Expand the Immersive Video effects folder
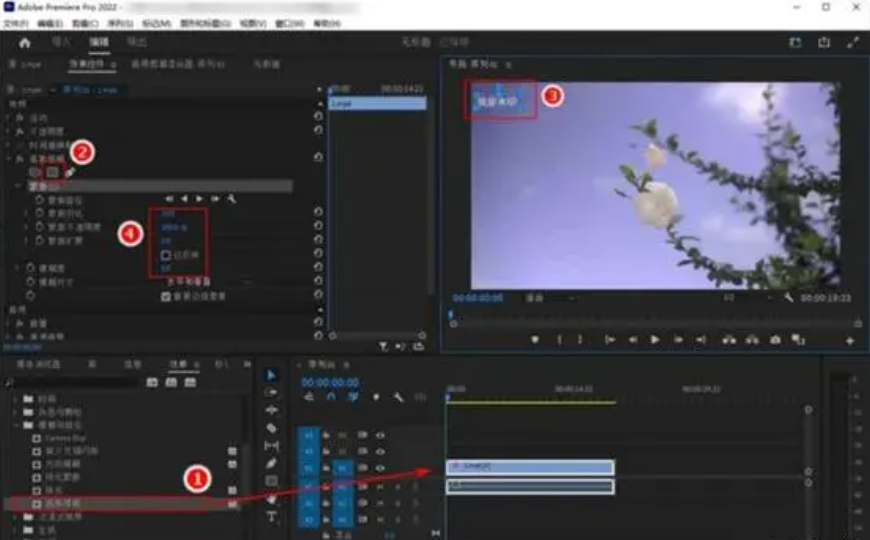The height and width of the screenshot is (540, 870). (16, 517)
